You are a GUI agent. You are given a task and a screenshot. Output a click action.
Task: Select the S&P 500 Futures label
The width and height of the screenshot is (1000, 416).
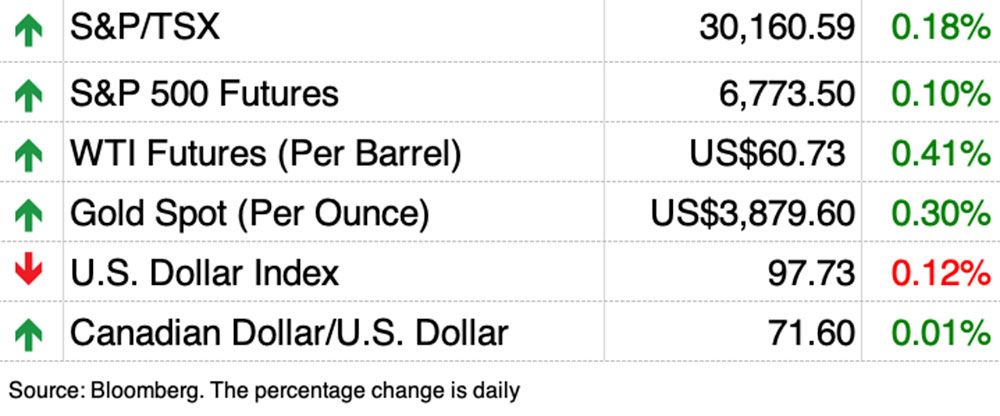click(x=204, y=94)
